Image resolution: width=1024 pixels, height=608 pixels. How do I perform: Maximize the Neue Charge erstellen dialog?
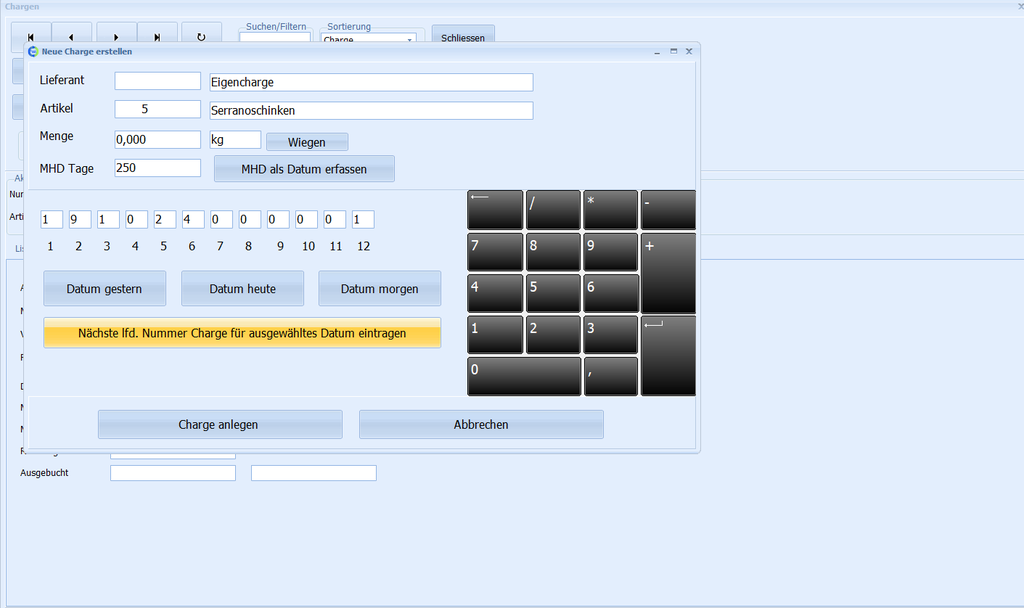pos(673,51)
